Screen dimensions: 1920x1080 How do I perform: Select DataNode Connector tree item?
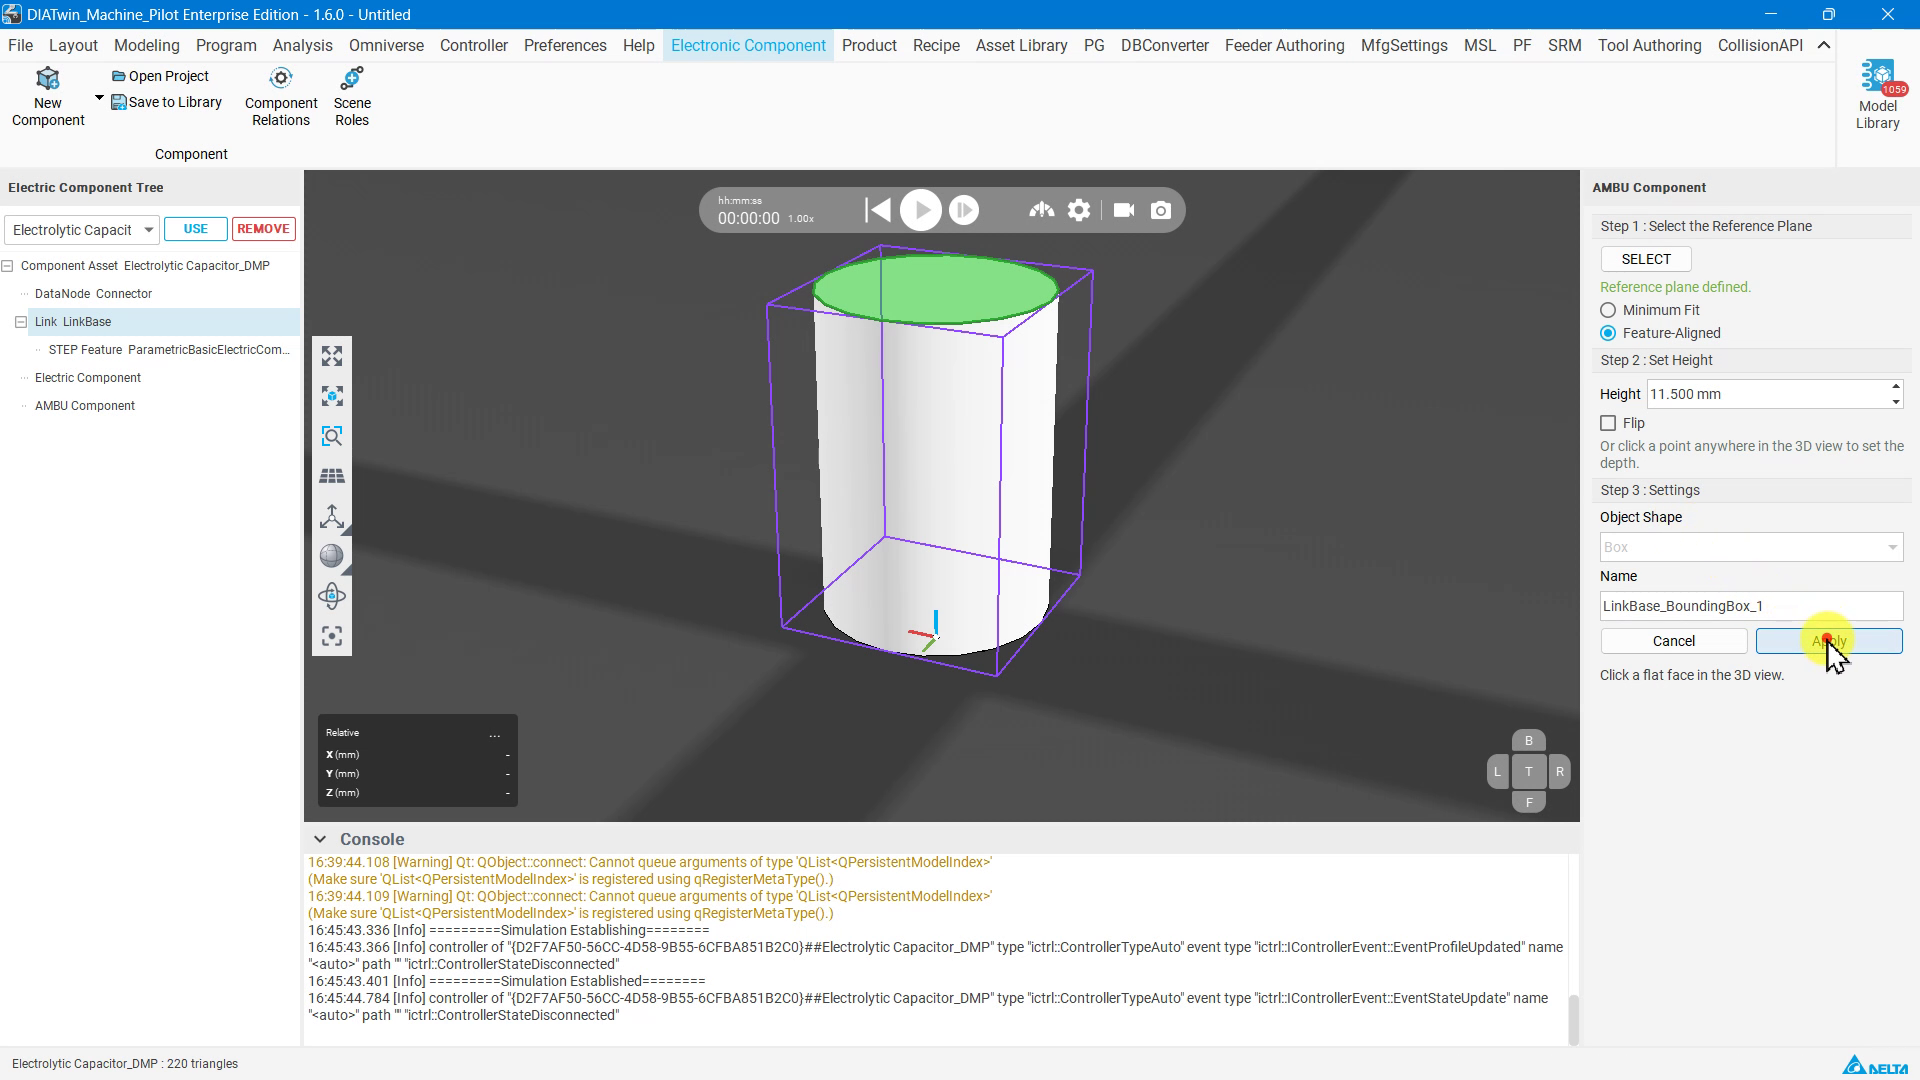pos(93,294)
